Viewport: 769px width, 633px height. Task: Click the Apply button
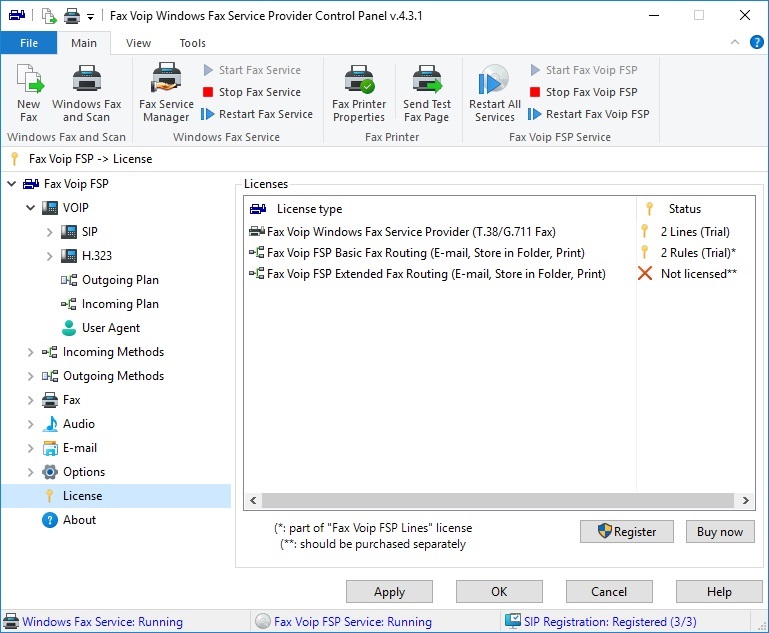click(389, 592)
